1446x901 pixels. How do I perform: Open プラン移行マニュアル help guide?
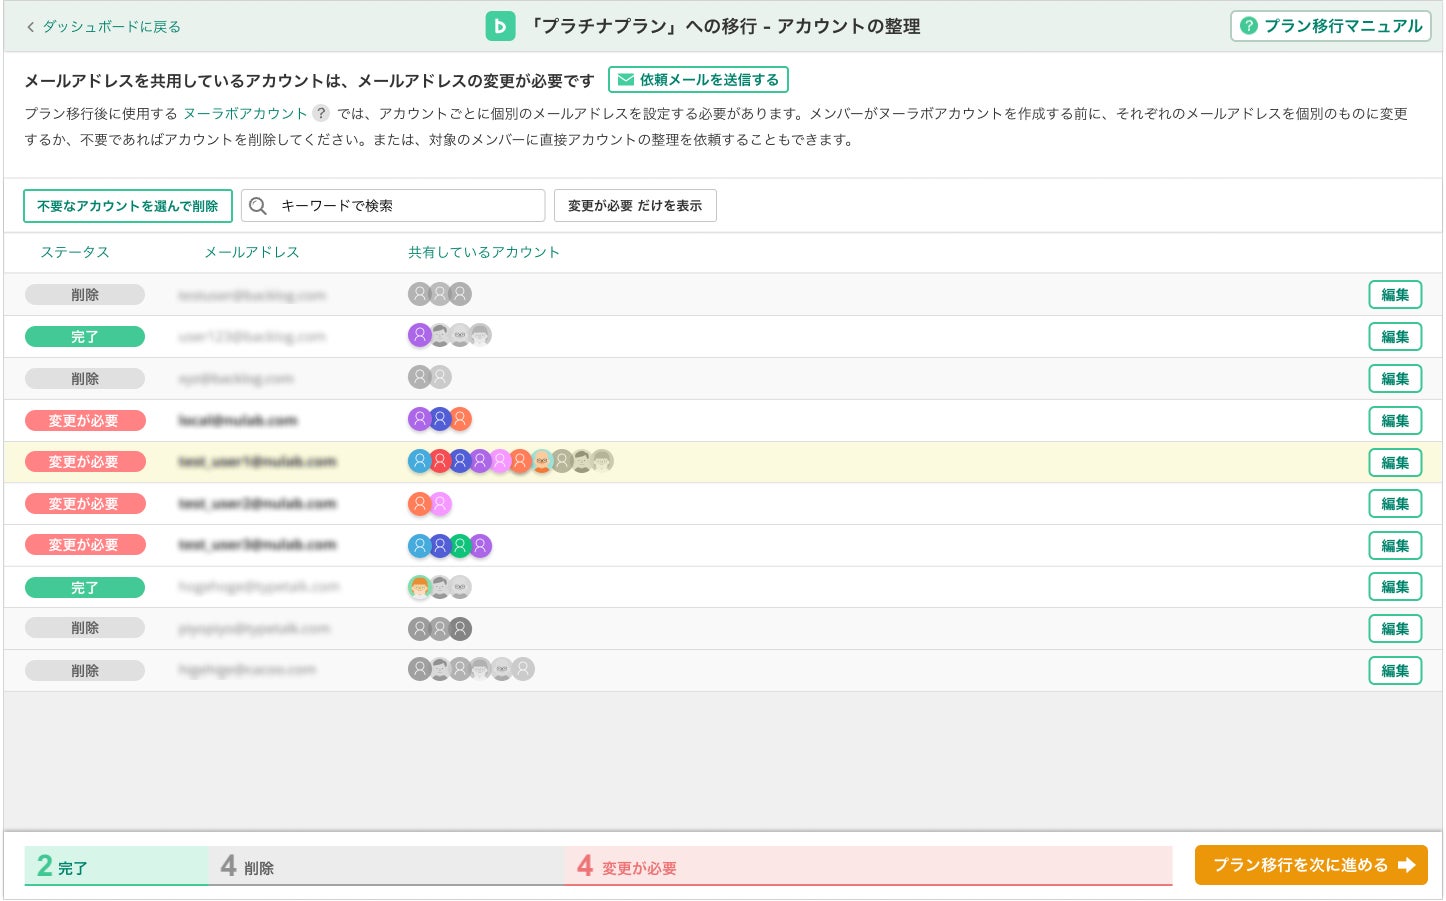pos(1331,26)
